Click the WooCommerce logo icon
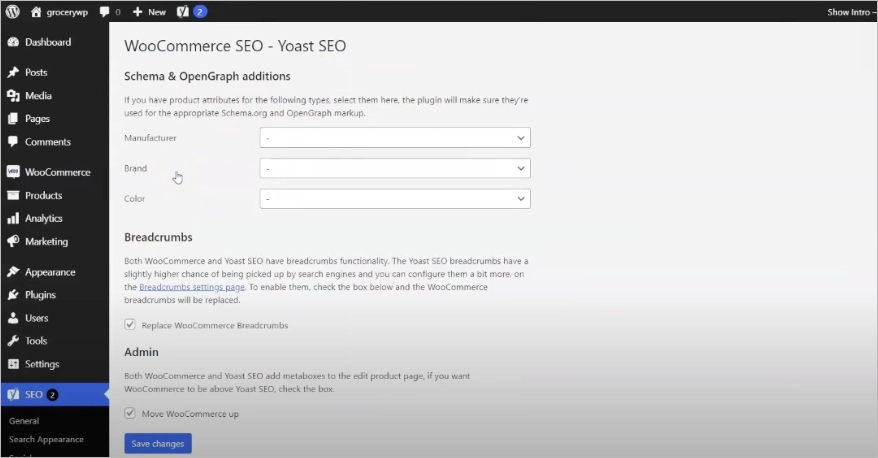Viewport: 878px width, 458px height. tap(13, 172)
